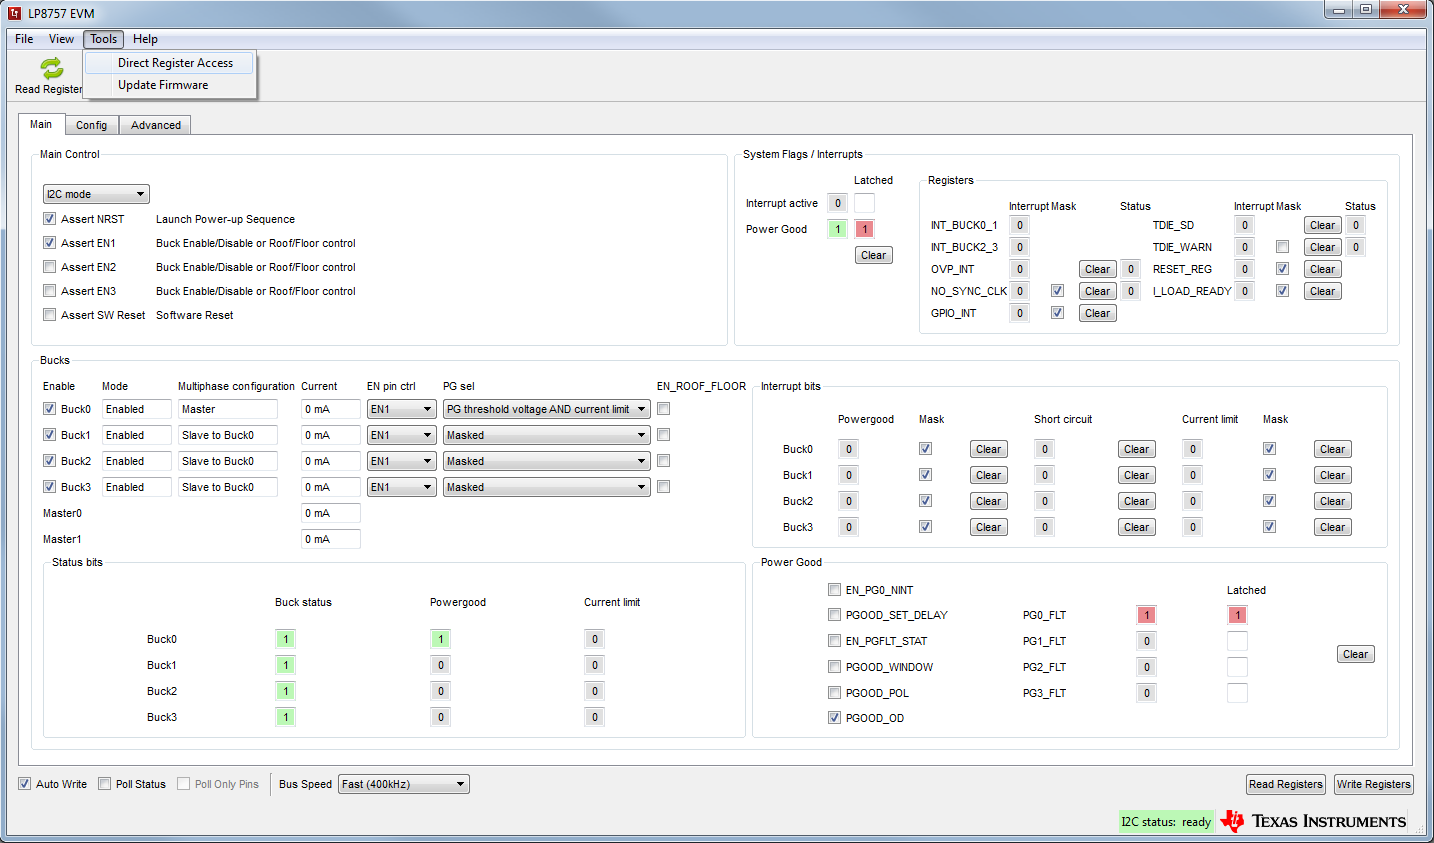The height and width of the screenshot is (843, 1434).
Task: Check the EN_PG0_NINT option
Action: (834, 590)
